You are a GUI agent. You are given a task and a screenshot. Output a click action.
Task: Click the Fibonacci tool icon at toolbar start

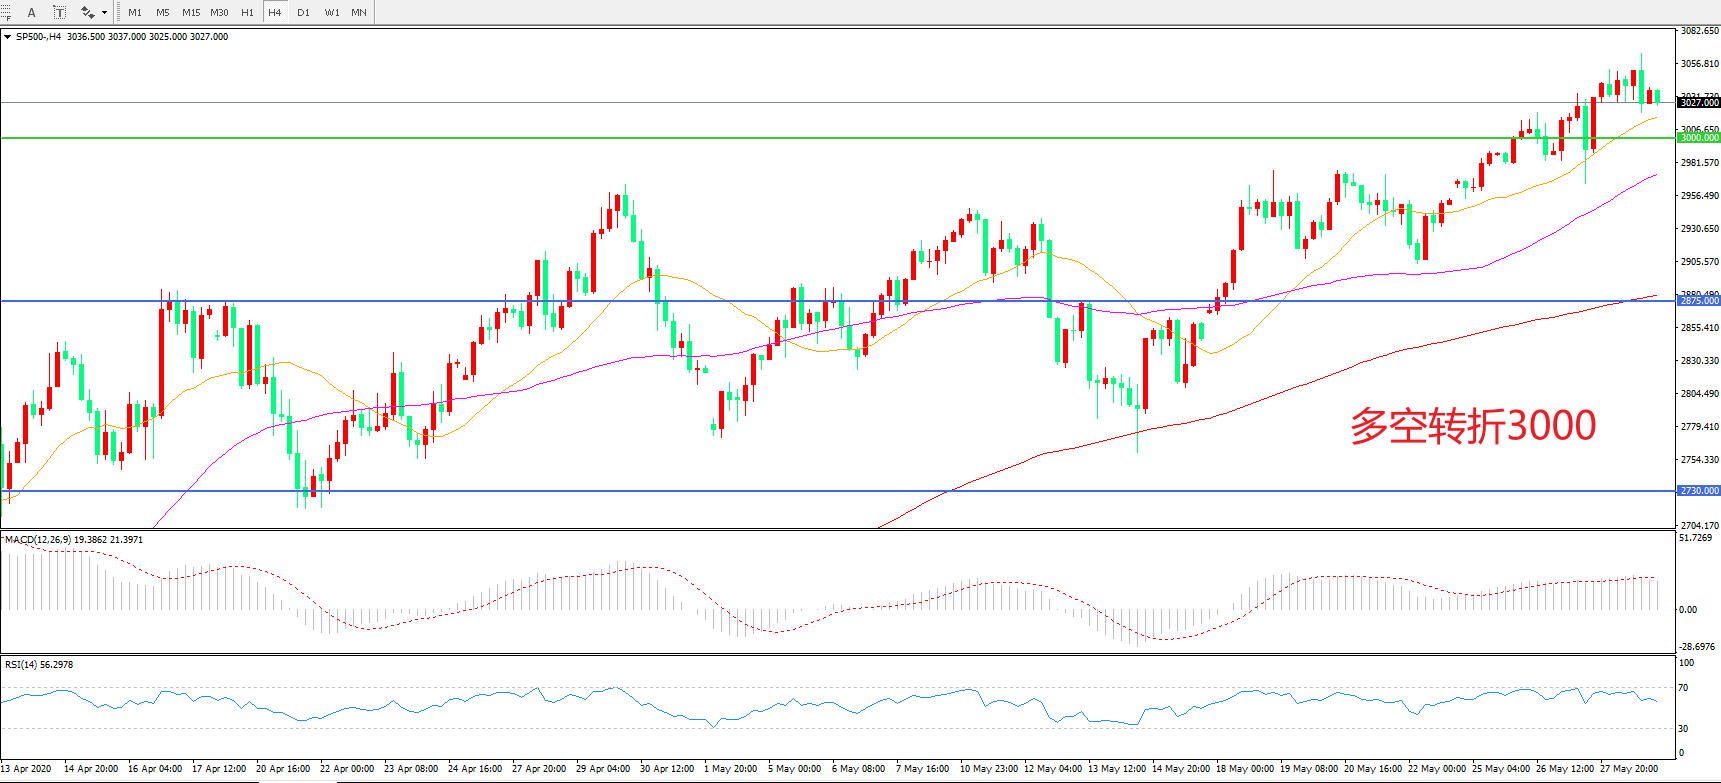pos(5,12)
